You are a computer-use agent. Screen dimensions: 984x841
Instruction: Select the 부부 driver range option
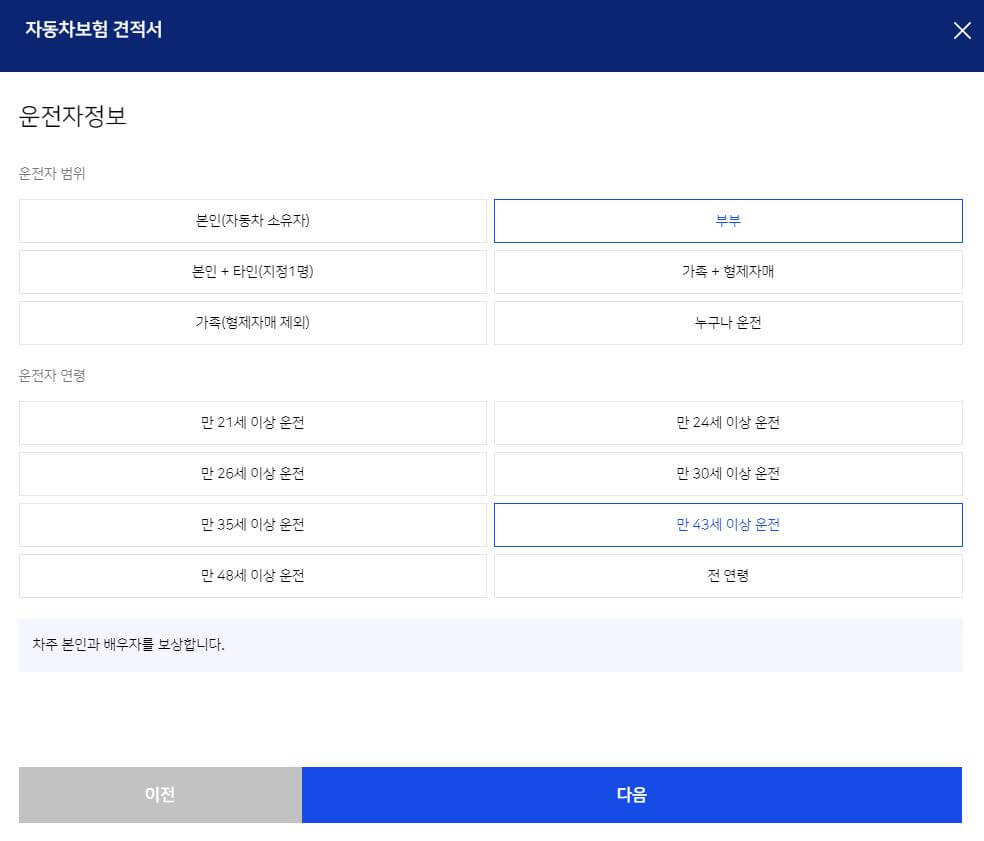[728, 221]
